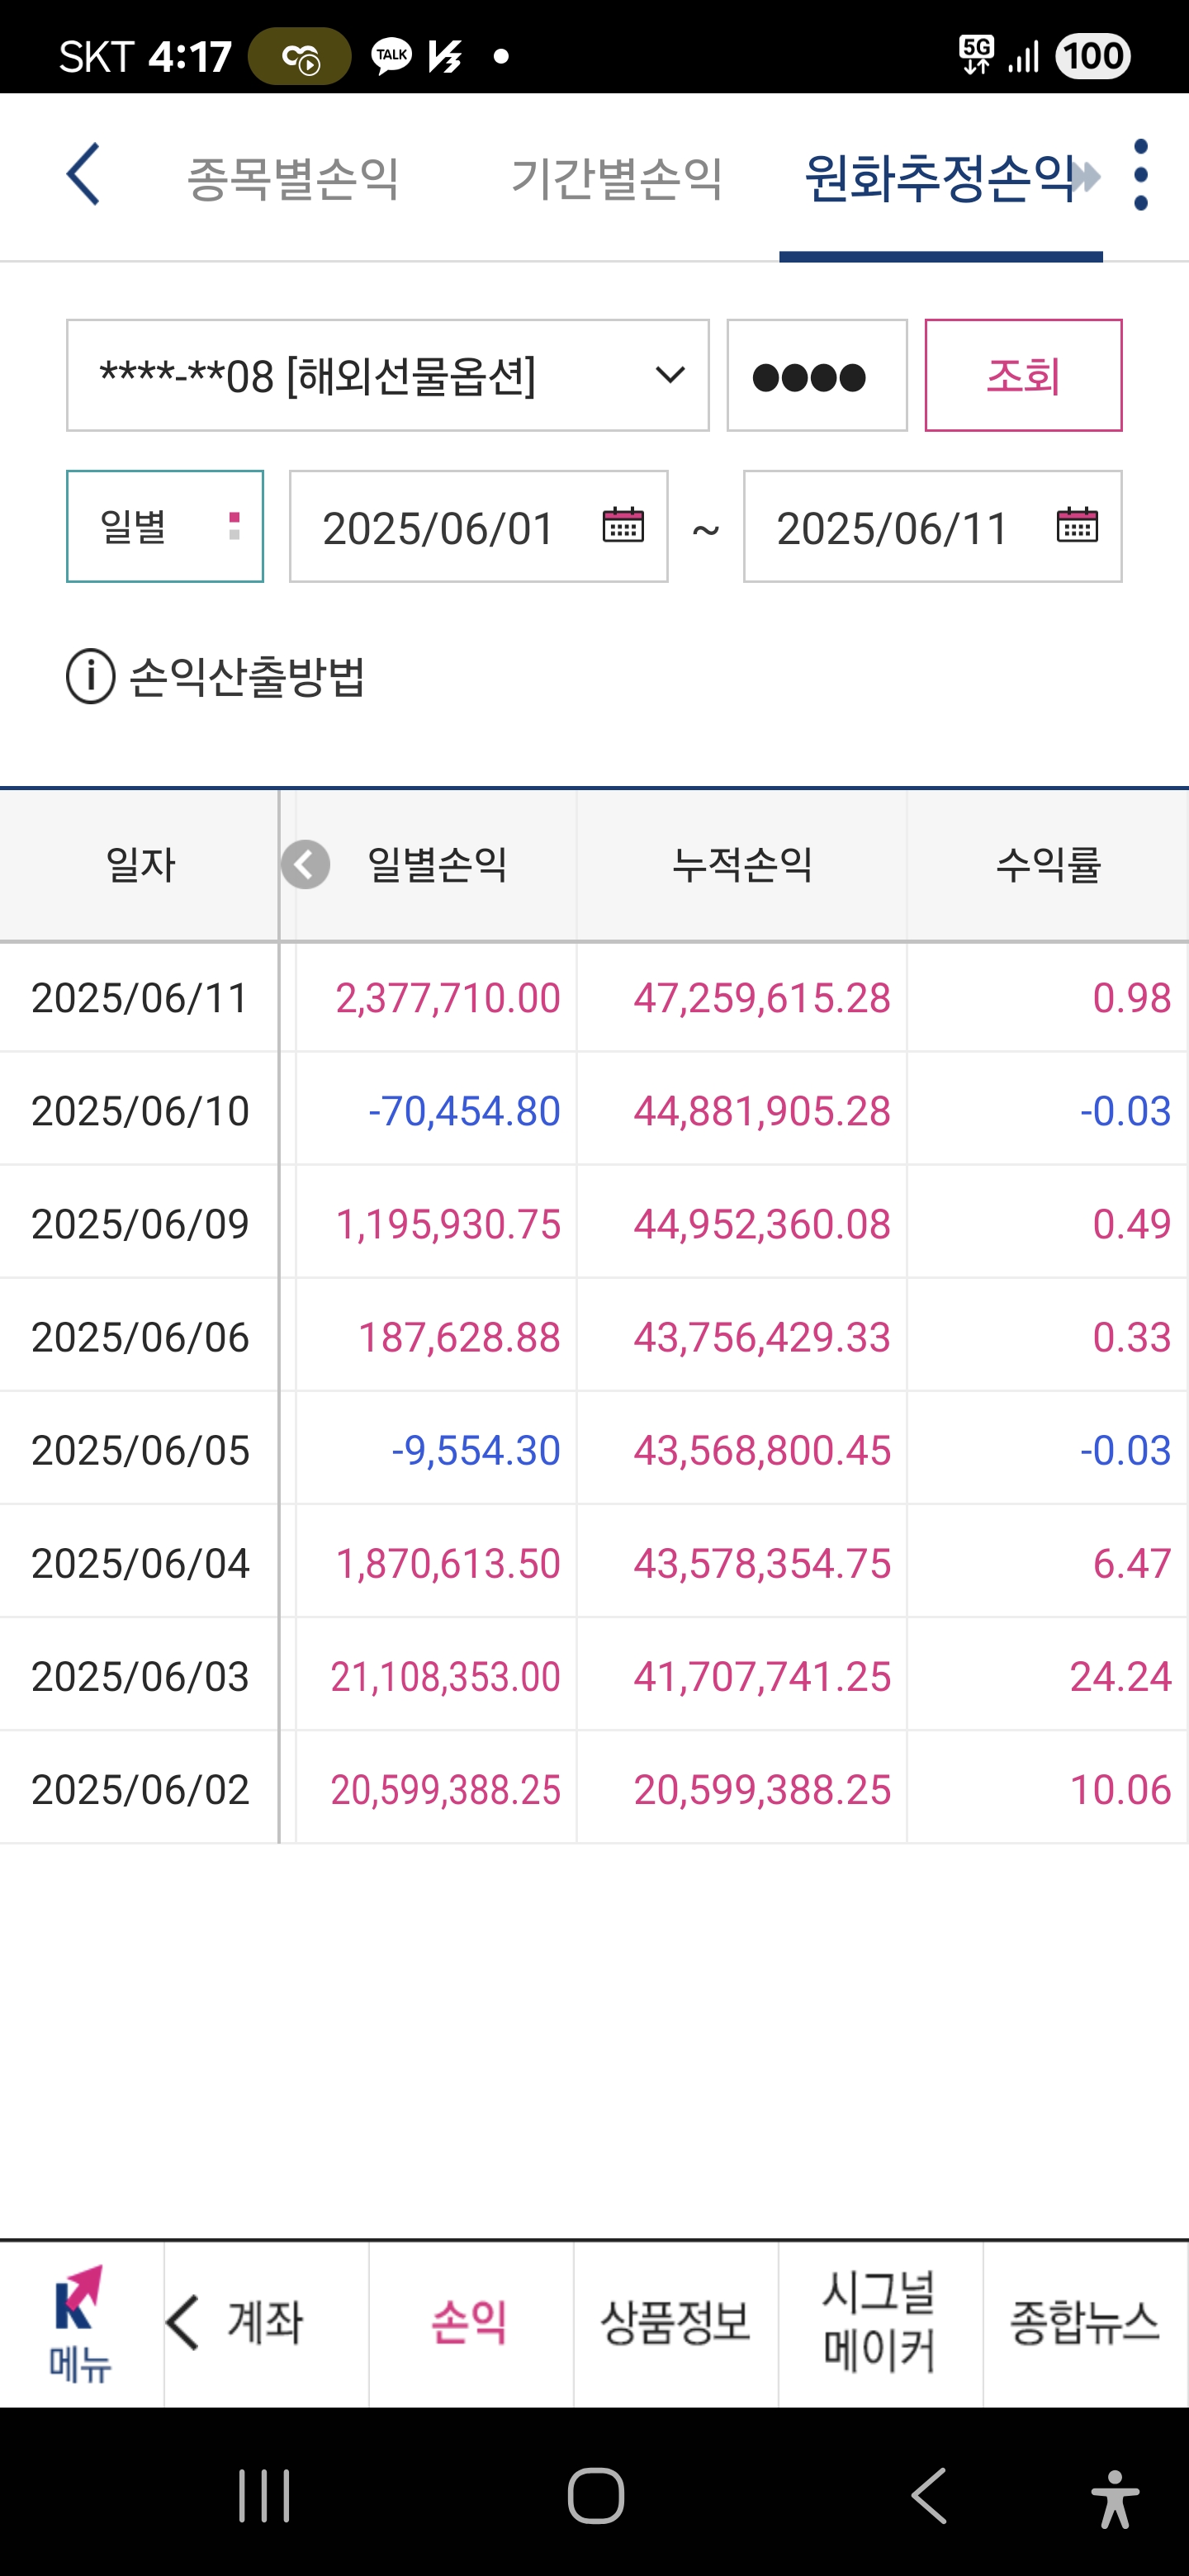Tap the 일자 column header
This screenshot has width=1189, height=2576.
[x=140, y=865]
